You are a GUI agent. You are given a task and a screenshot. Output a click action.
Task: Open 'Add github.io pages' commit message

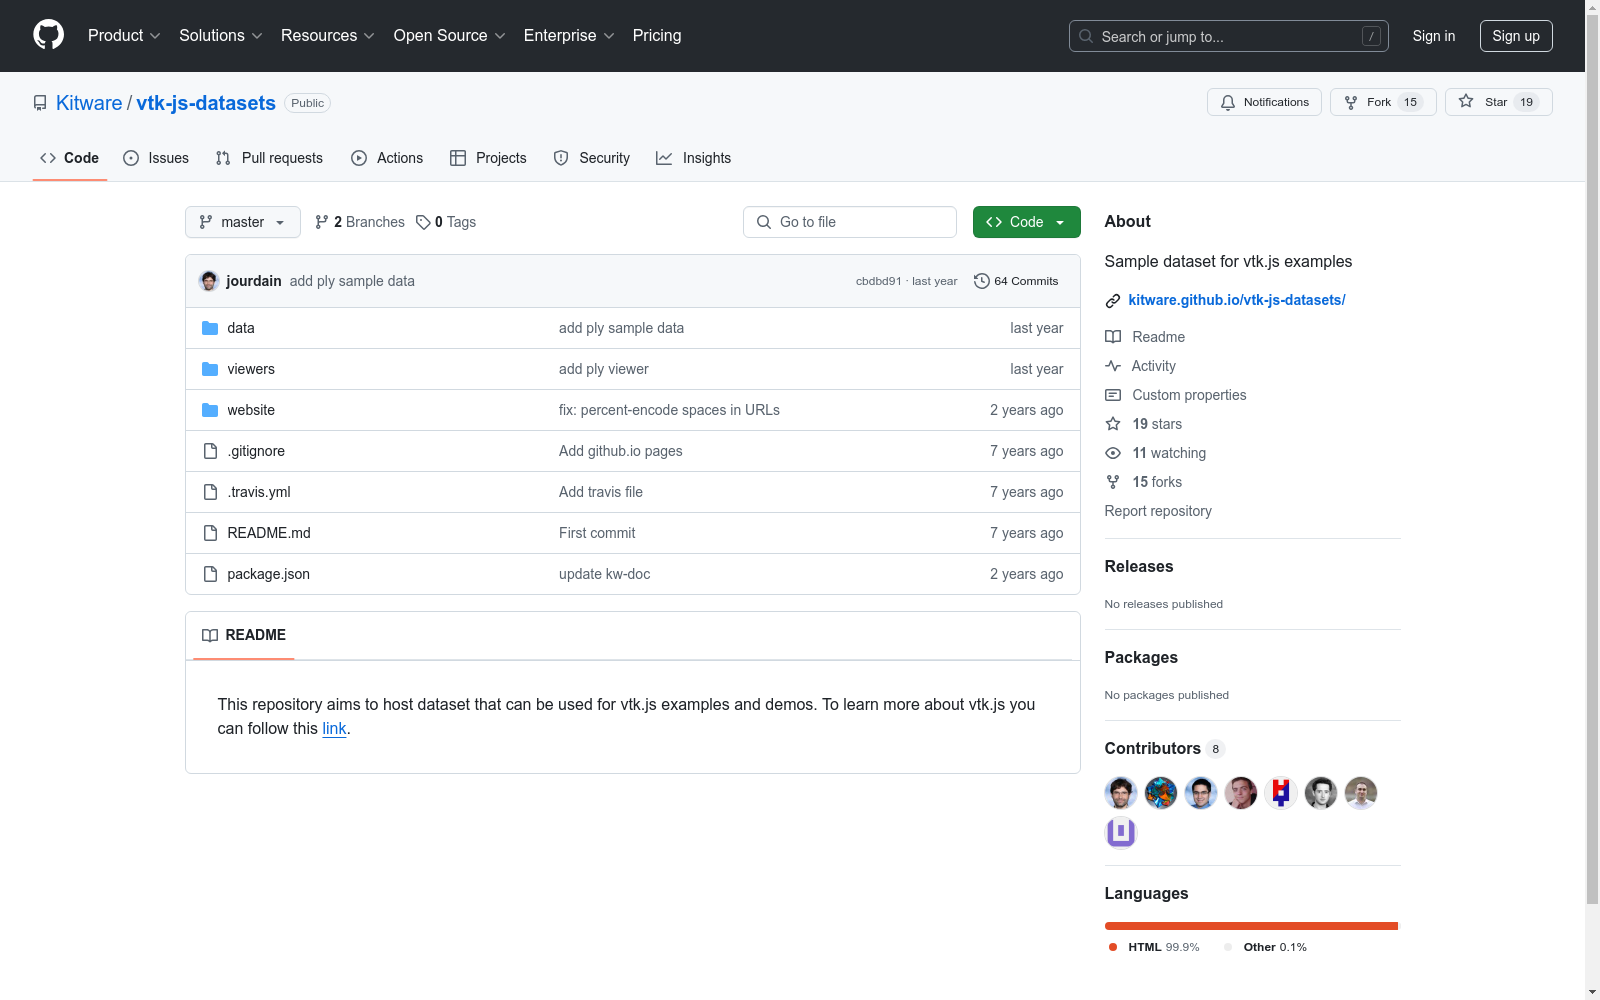(x=621, y=451)
